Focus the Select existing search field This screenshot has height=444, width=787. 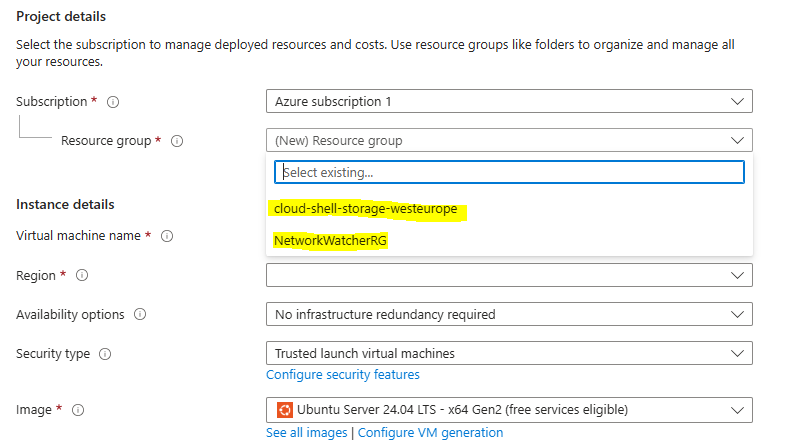pos(509,172)
